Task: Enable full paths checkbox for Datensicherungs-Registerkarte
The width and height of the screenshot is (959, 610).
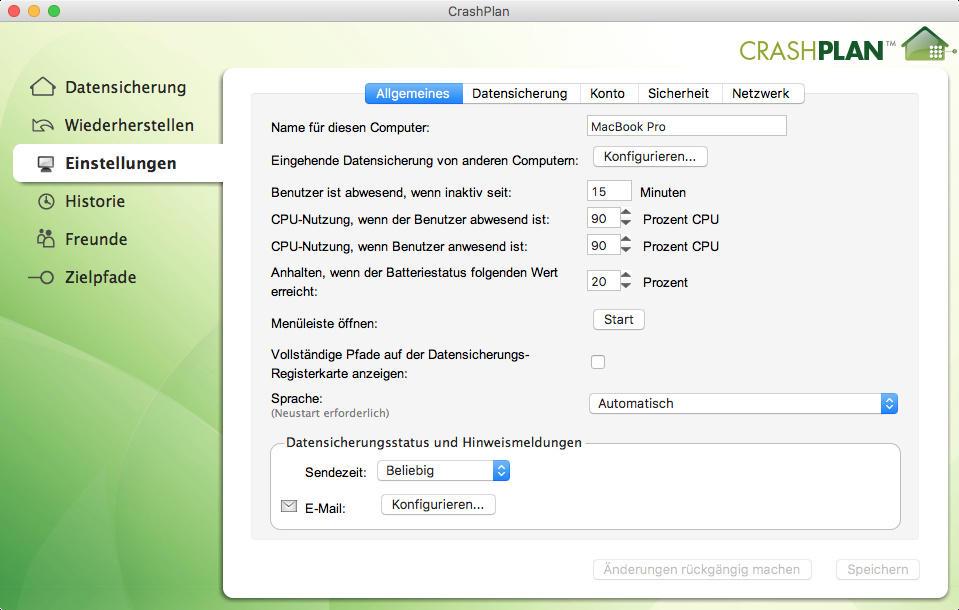Action: (598, 362)
